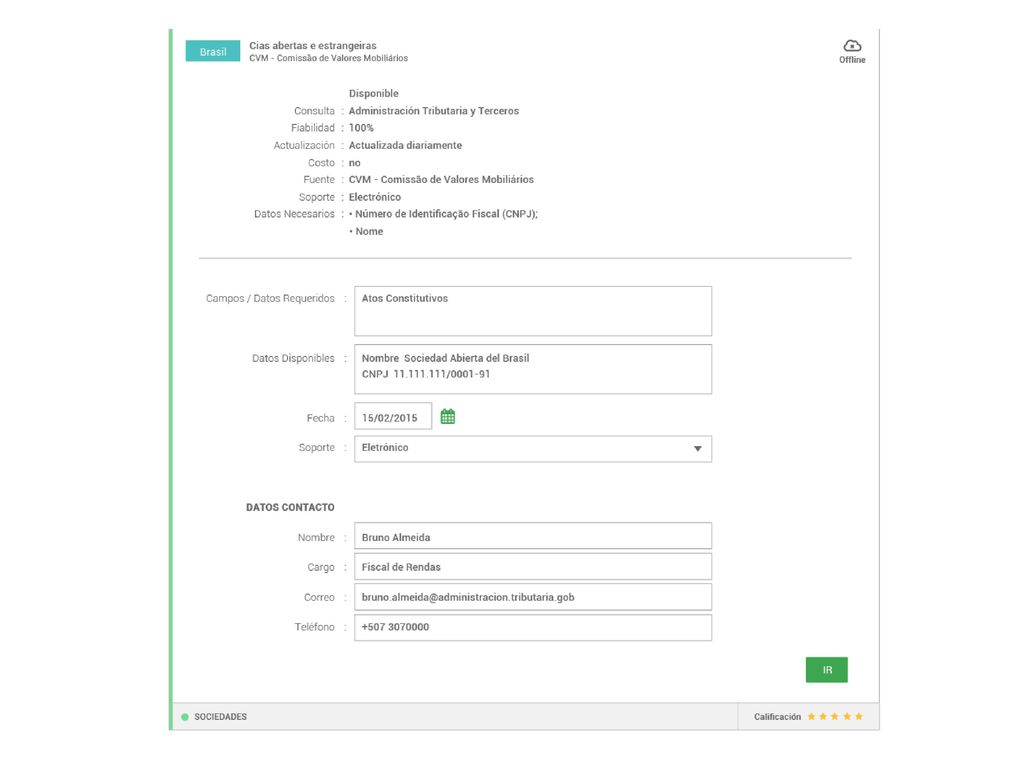Click the Disponible status text

(x=374, y=93)
